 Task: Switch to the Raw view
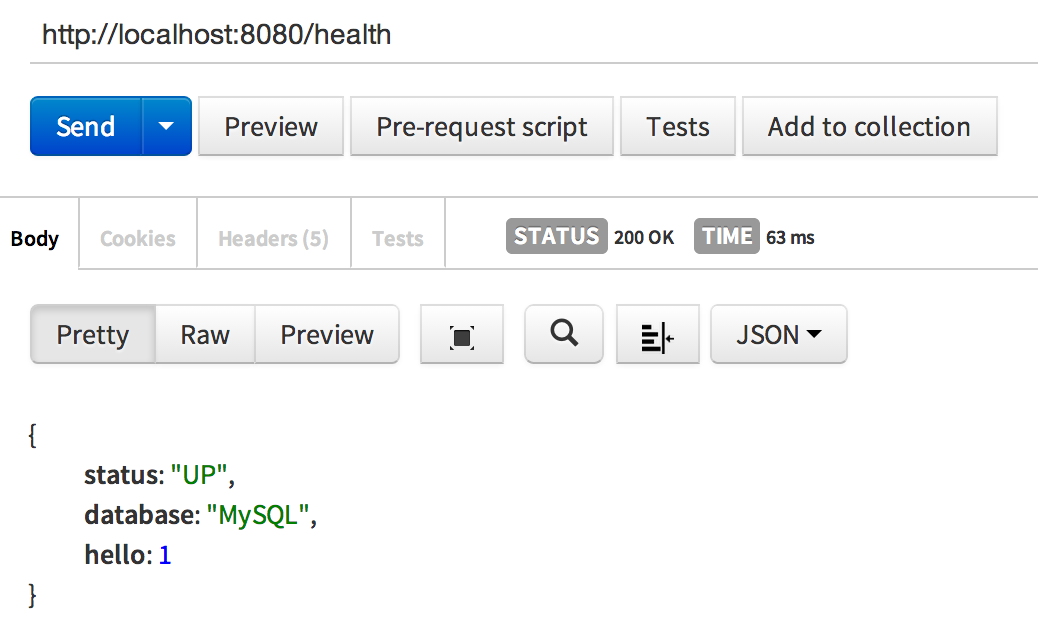205,334
